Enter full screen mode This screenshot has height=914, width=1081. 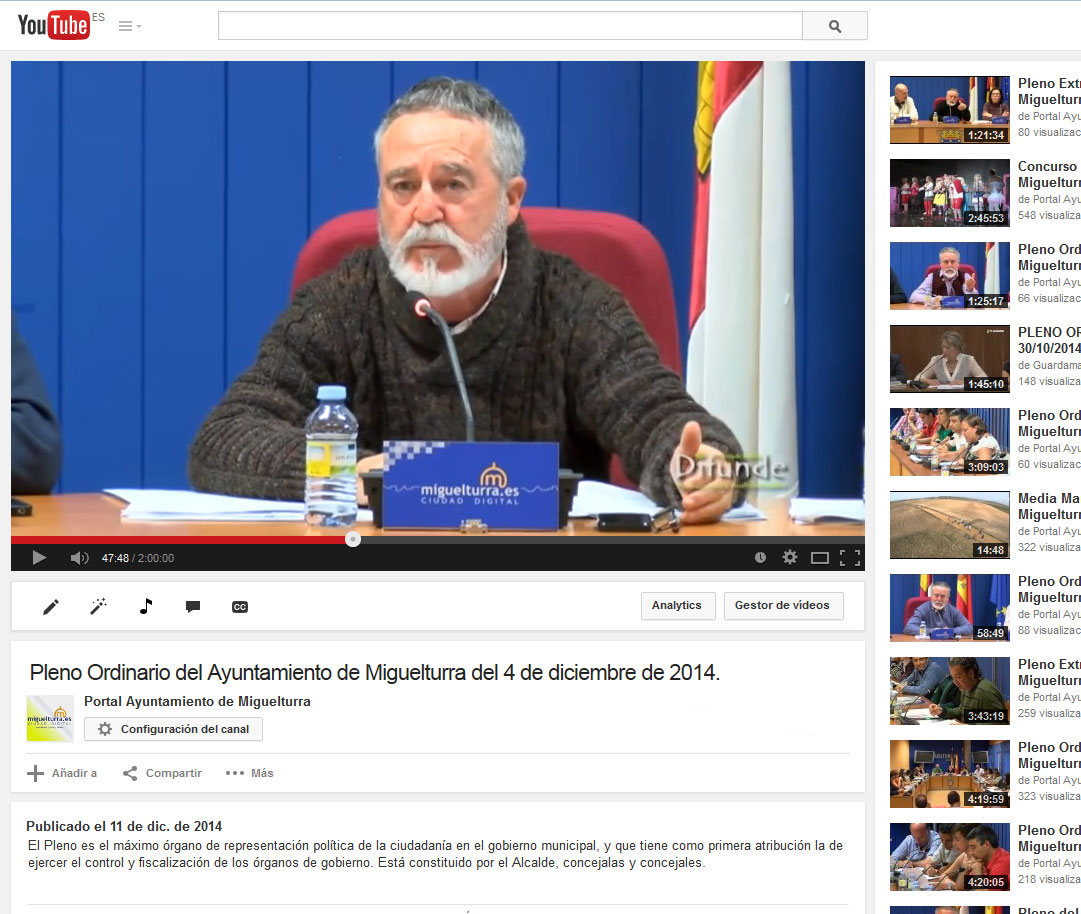(850, 558)
